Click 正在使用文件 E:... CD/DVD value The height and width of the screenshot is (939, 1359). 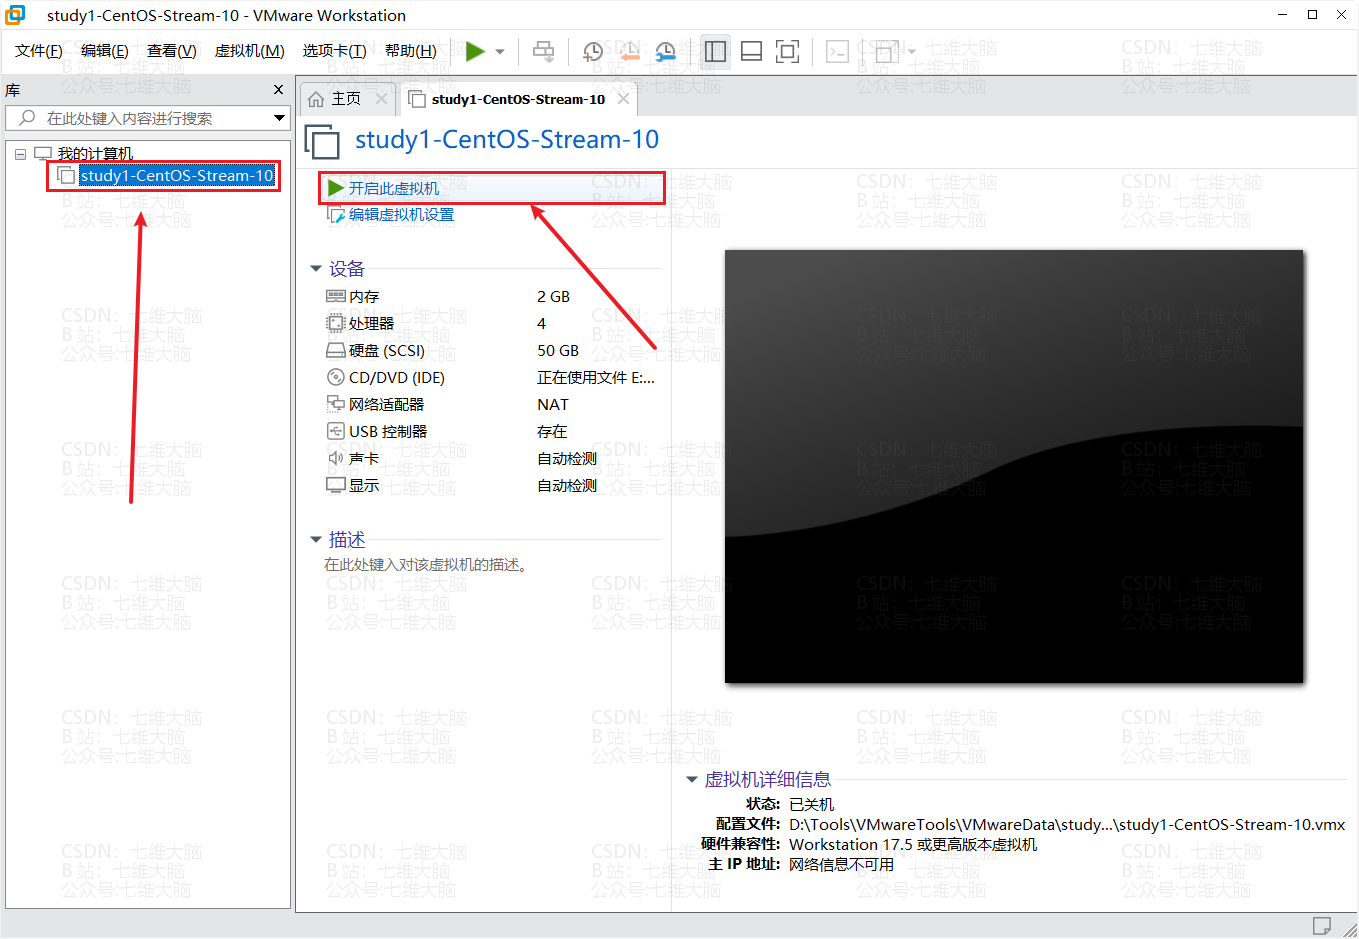[596, 378]
